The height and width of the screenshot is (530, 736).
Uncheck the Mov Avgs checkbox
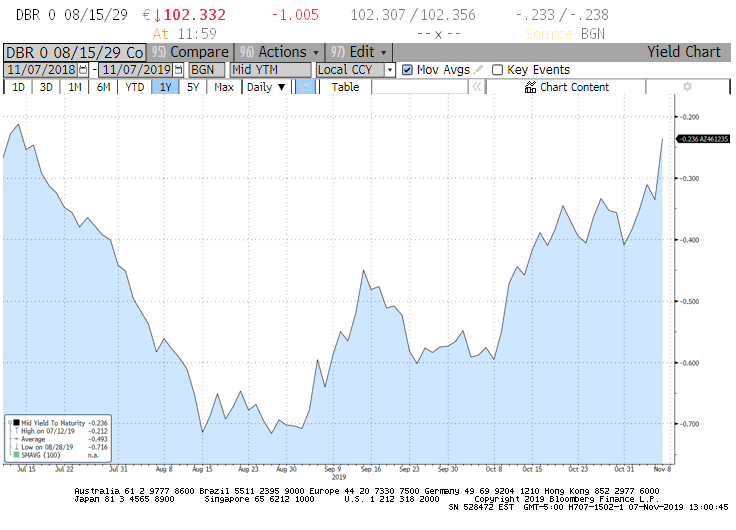pyautogui.click(x=407, y=70)
